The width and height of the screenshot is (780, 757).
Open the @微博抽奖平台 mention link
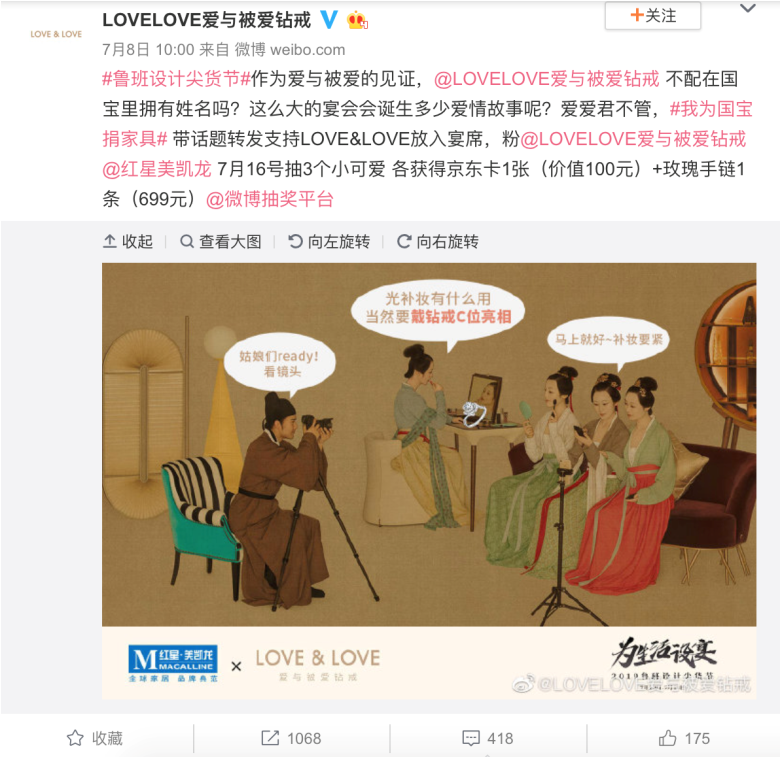269,199
